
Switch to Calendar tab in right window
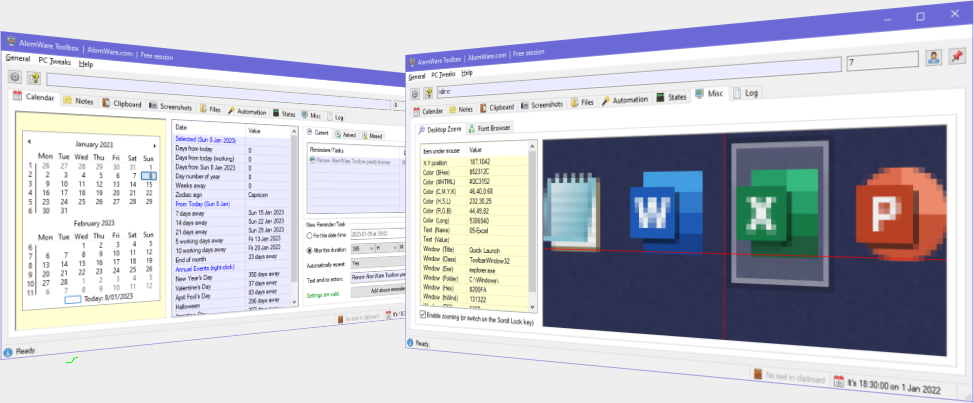point(428,111)
